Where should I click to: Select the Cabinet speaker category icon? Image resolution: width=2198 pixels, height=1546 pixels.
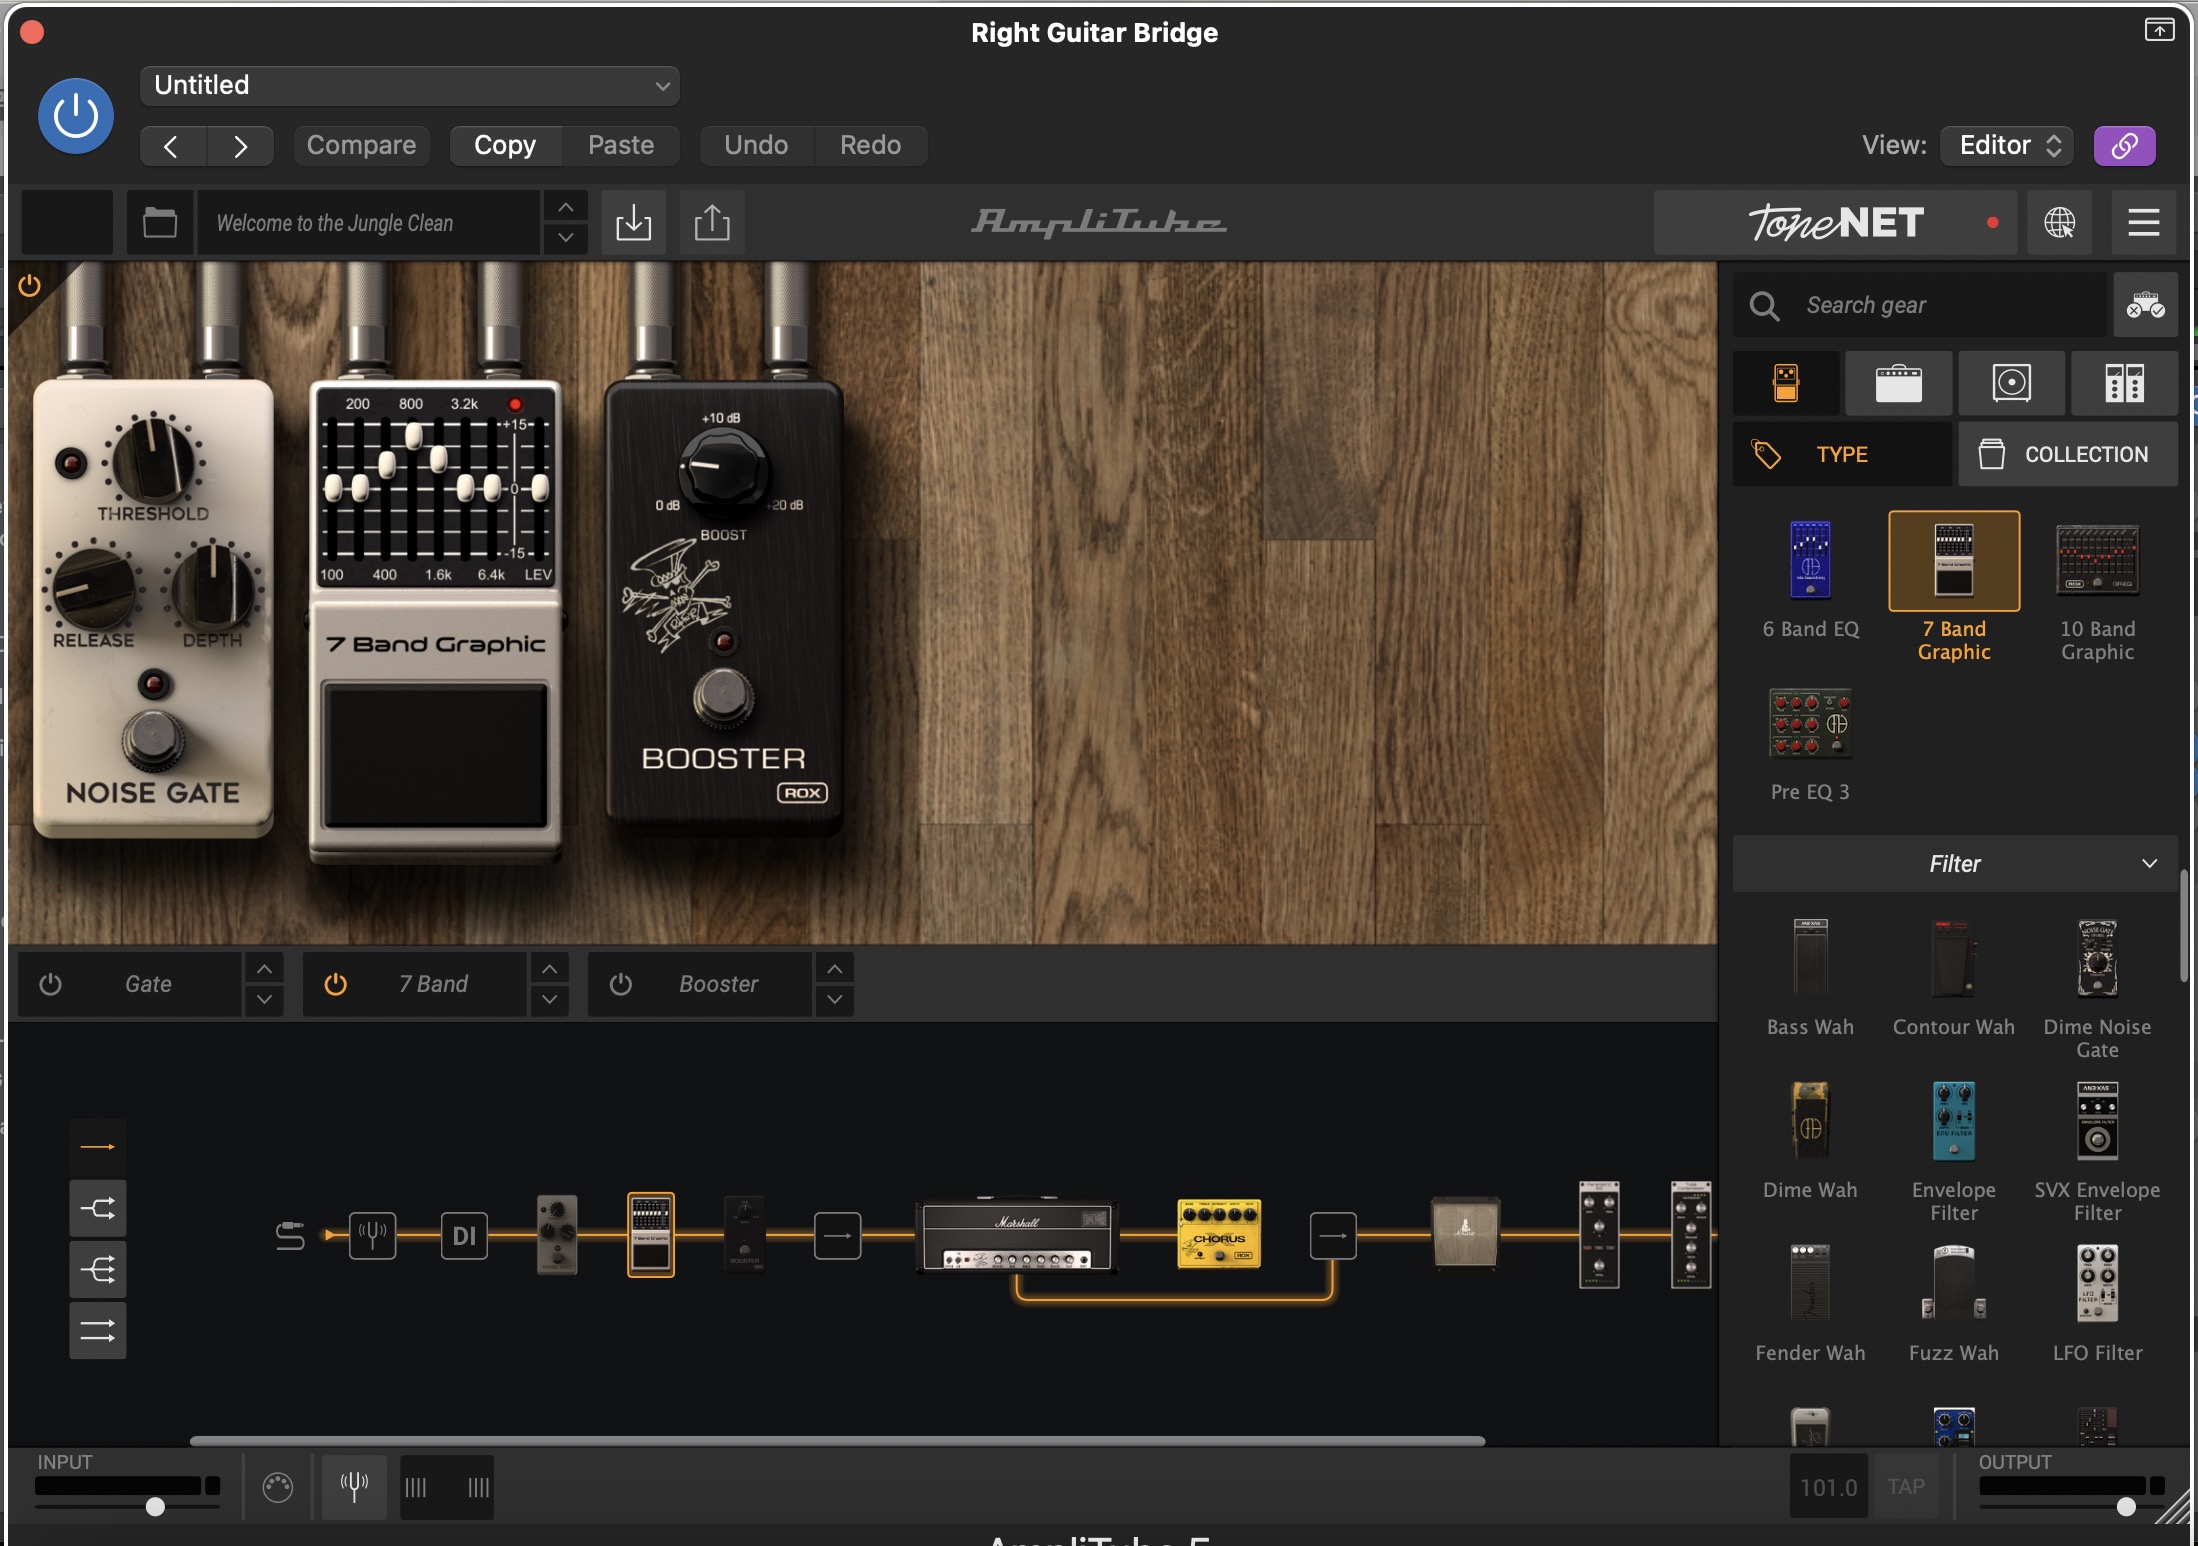click(2011, 383)
